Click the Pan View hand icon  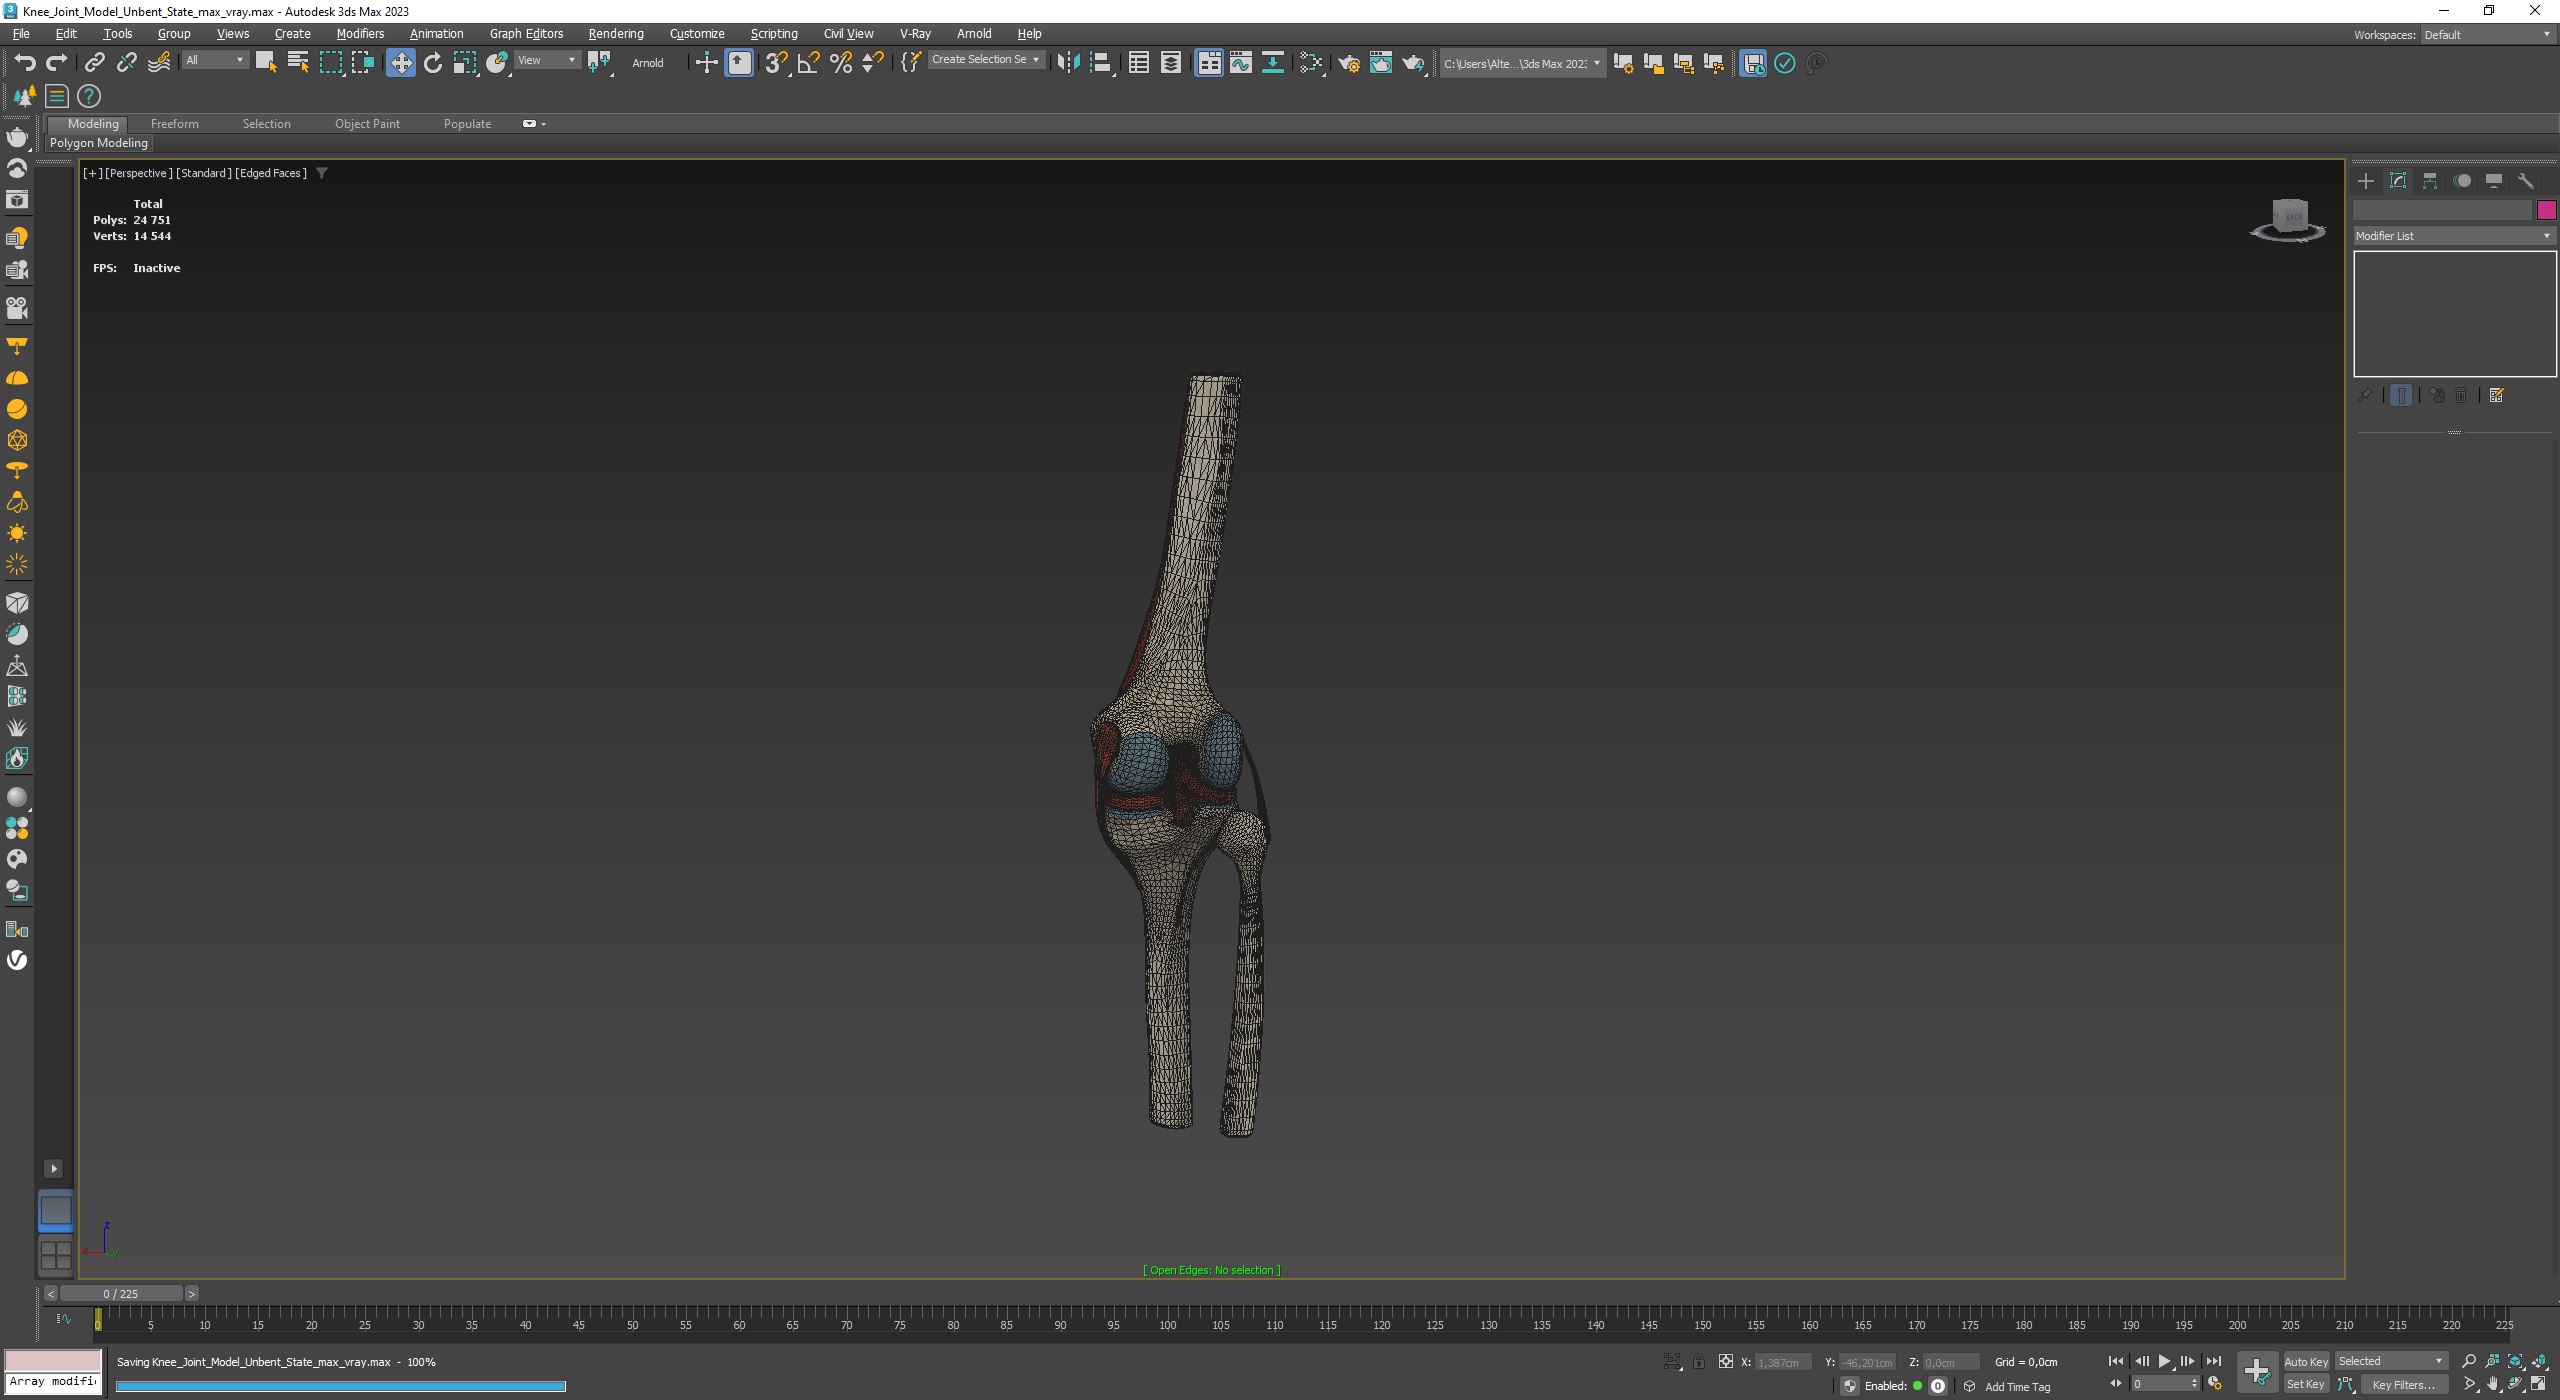click(x=2492, y=1385)
